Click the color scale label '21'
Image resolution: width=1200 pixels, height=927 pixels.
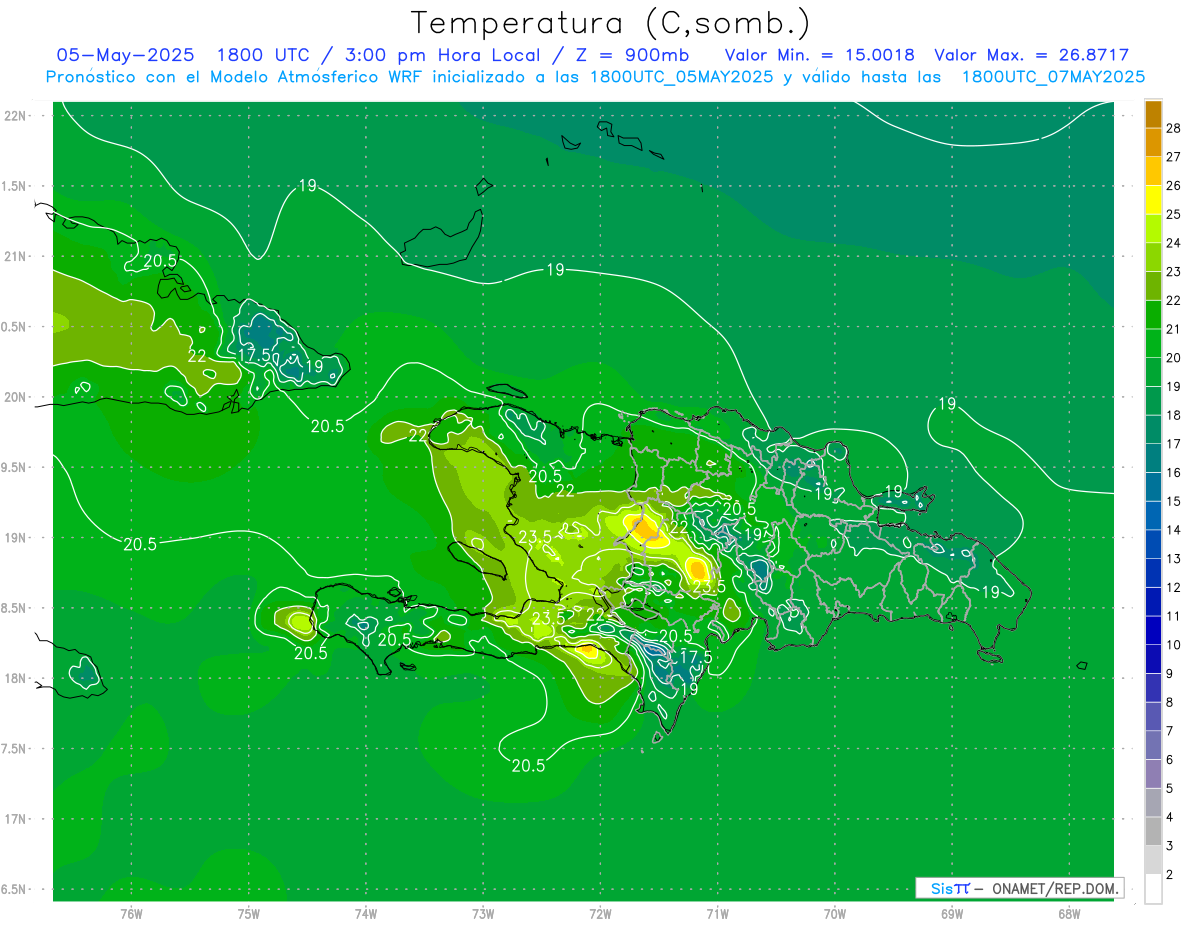click(1173, 329)
